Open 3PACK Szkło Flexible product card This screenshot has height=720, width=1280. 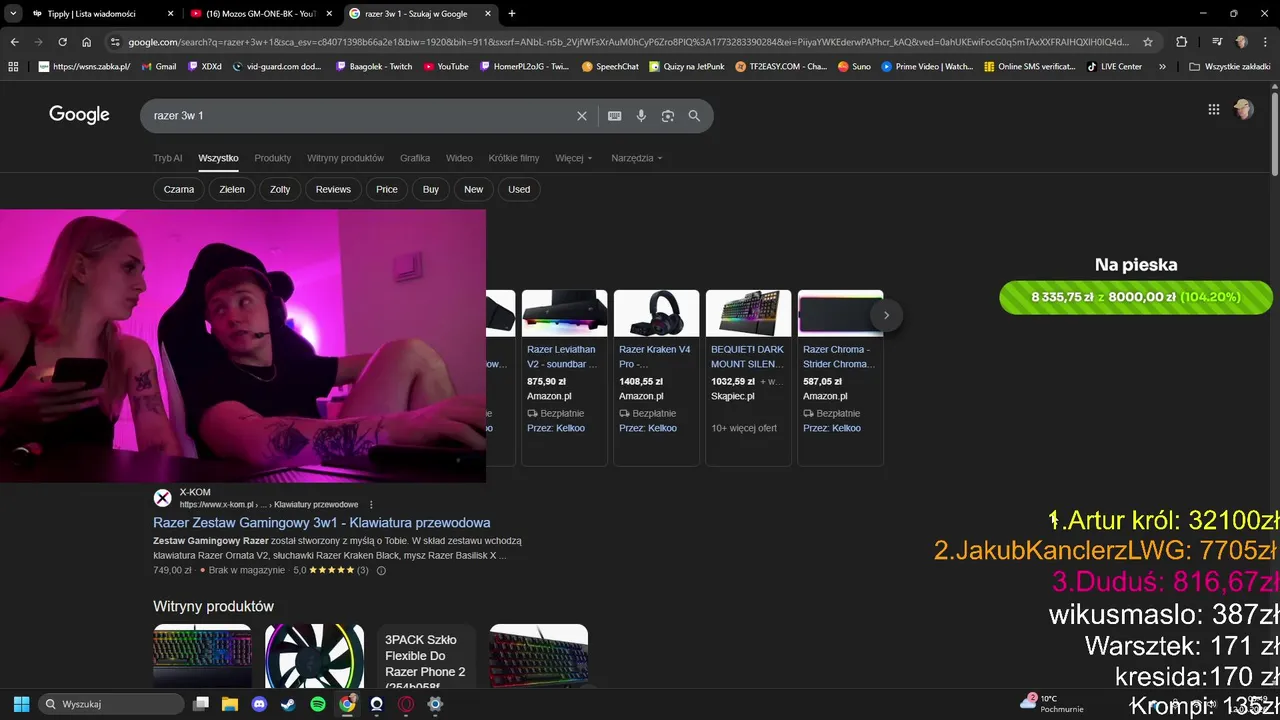(426, 656)
